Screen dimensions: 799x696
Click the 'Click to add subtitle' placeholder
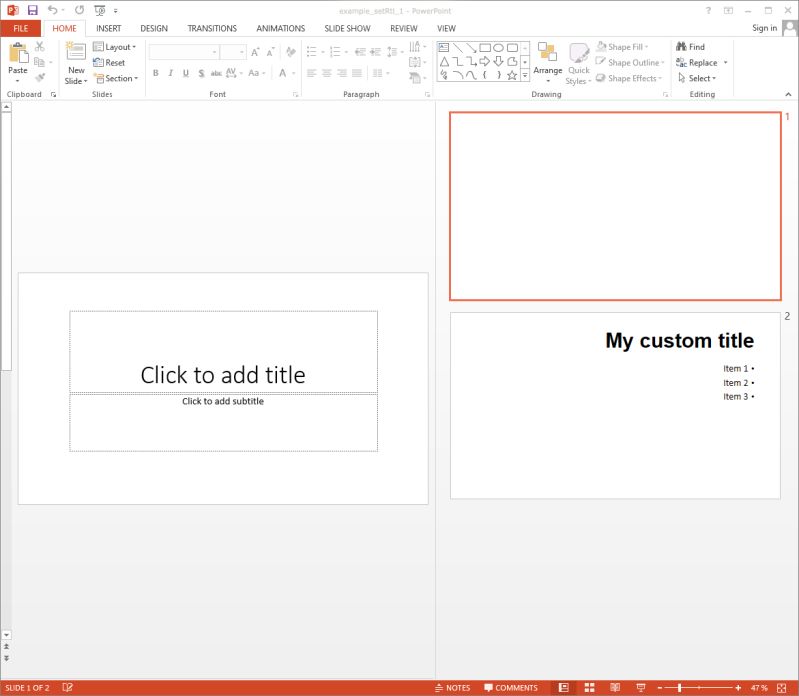click(x=223, y=422)
